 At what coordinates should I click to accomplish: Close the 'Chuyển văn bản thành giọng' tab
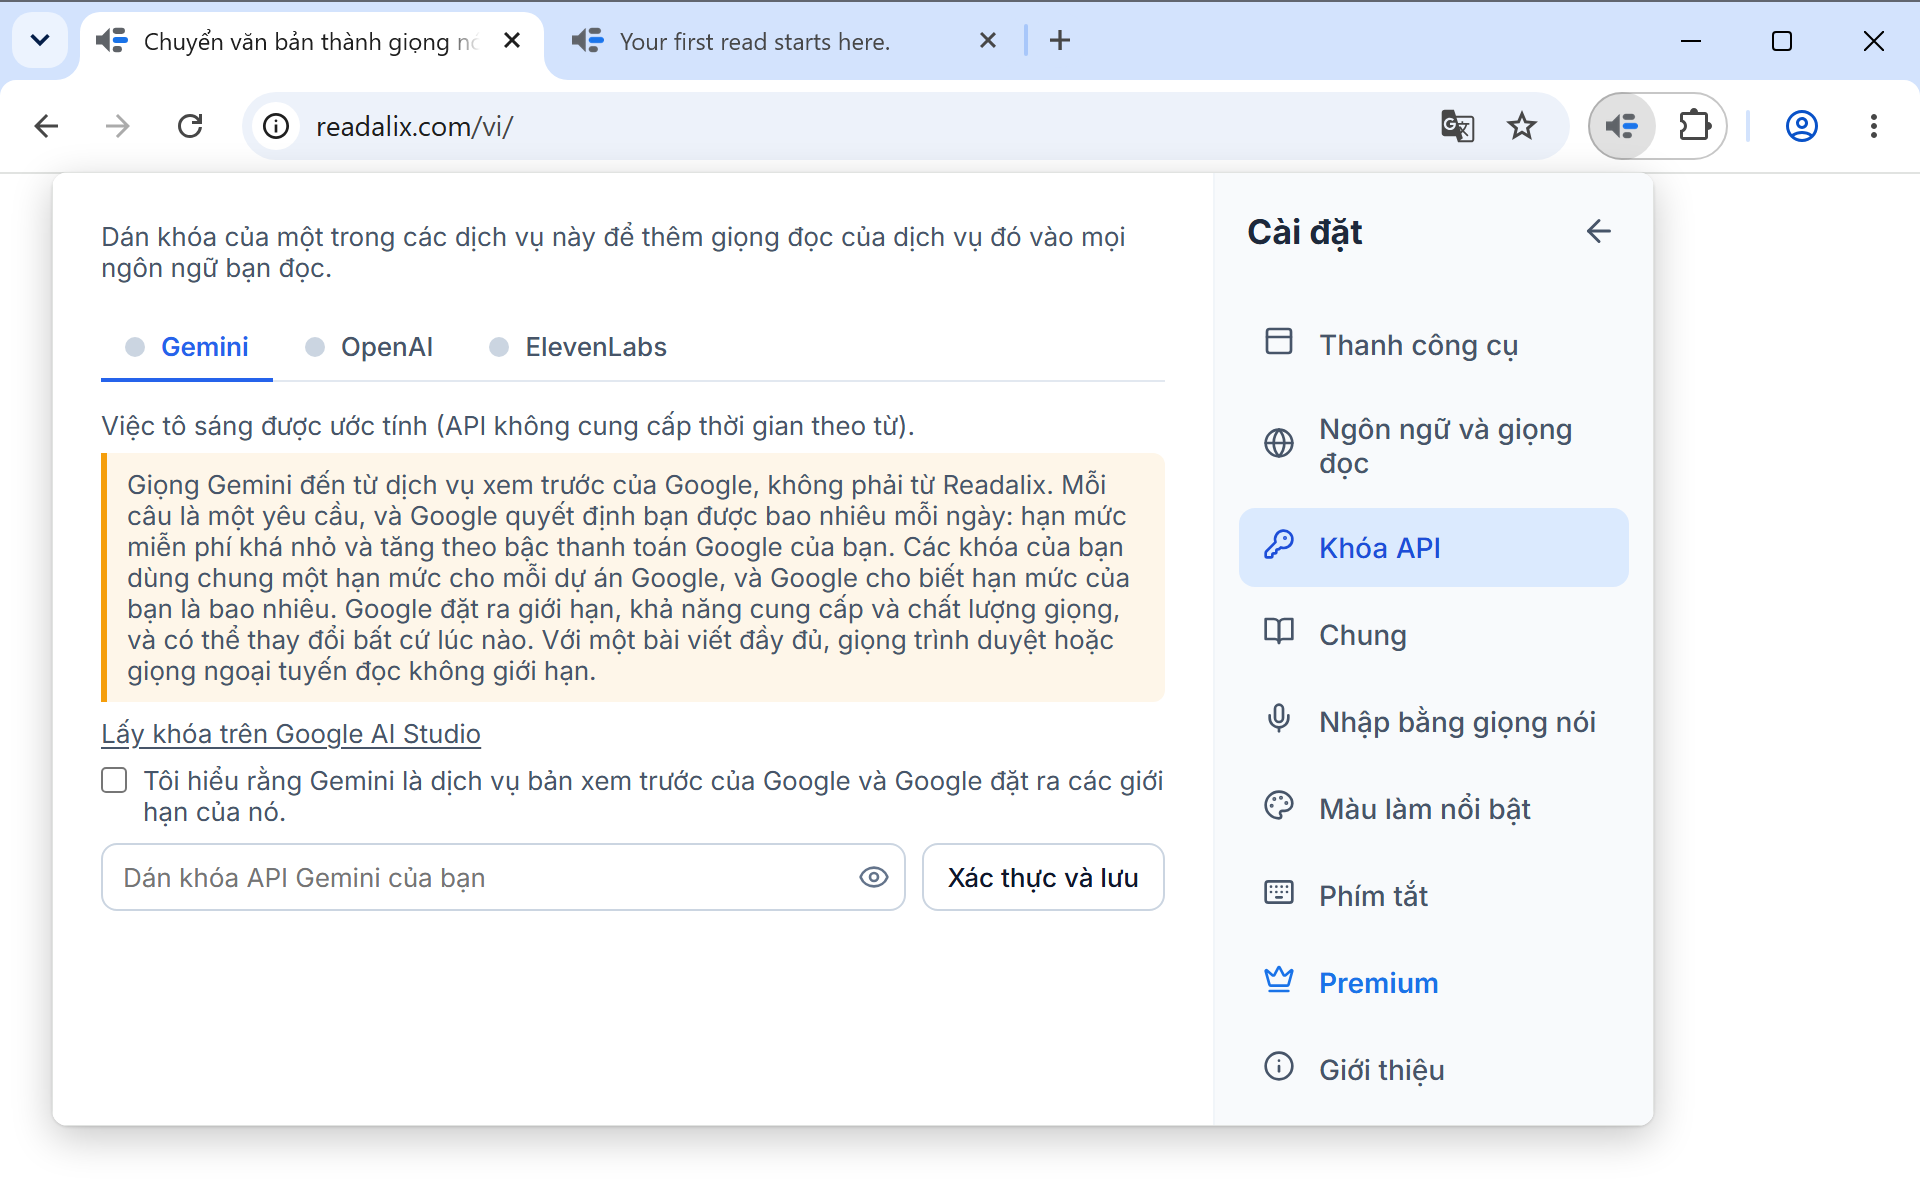tap(512, 40)
